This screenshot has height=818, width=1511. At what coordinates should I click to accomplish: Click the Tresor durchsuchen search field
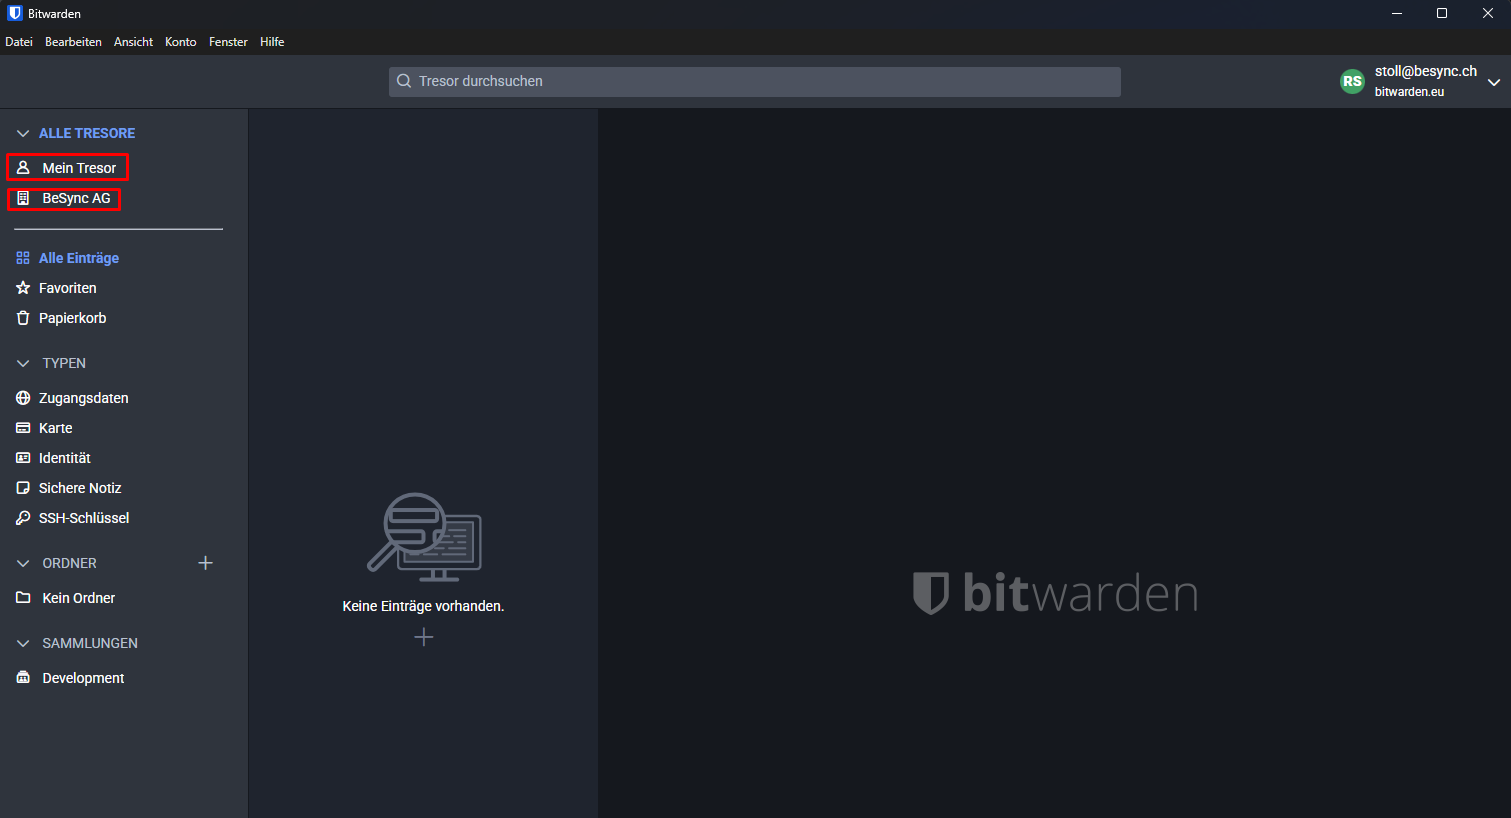(x=755, y=82)
